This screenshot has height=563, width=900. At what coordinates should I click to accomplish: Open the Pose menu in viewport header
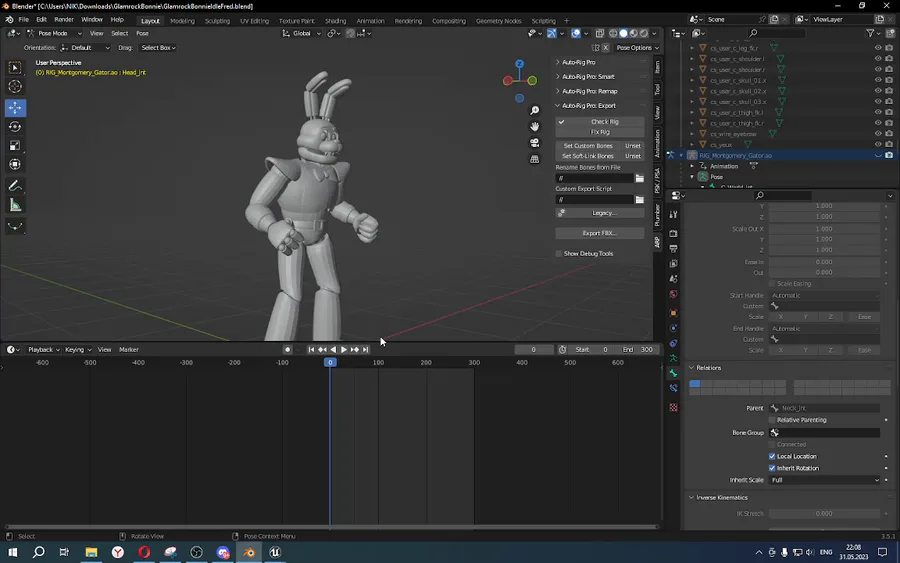(x=142, y=33)
